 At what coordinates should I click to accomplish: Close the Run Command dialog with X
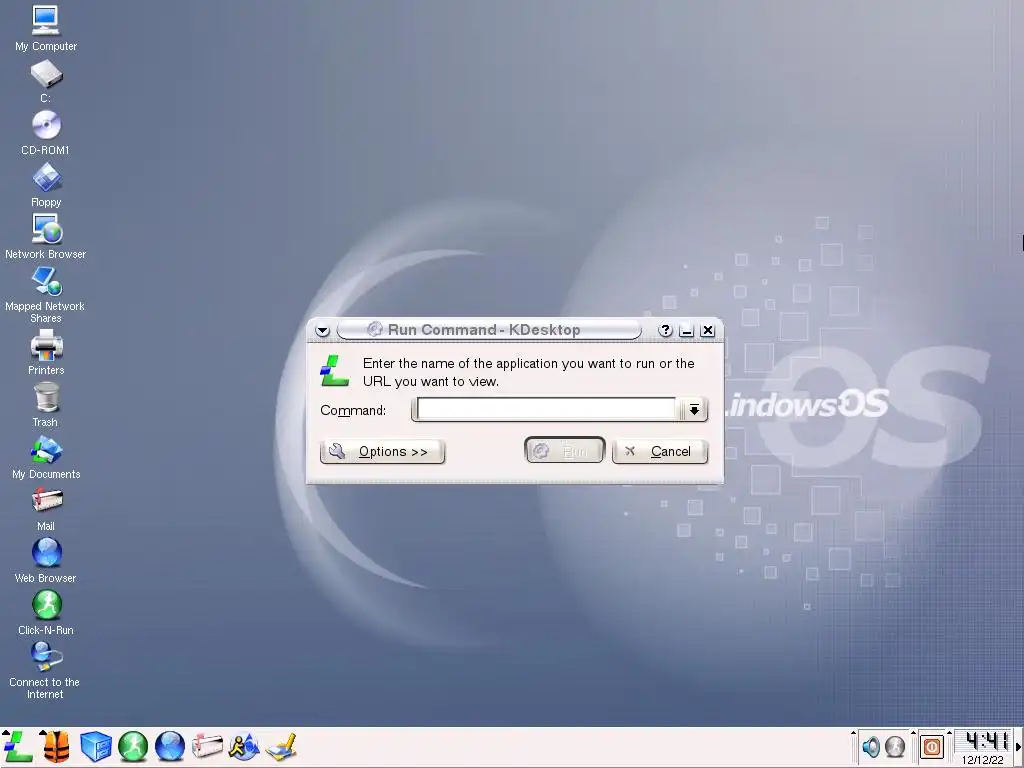(707, 330)
